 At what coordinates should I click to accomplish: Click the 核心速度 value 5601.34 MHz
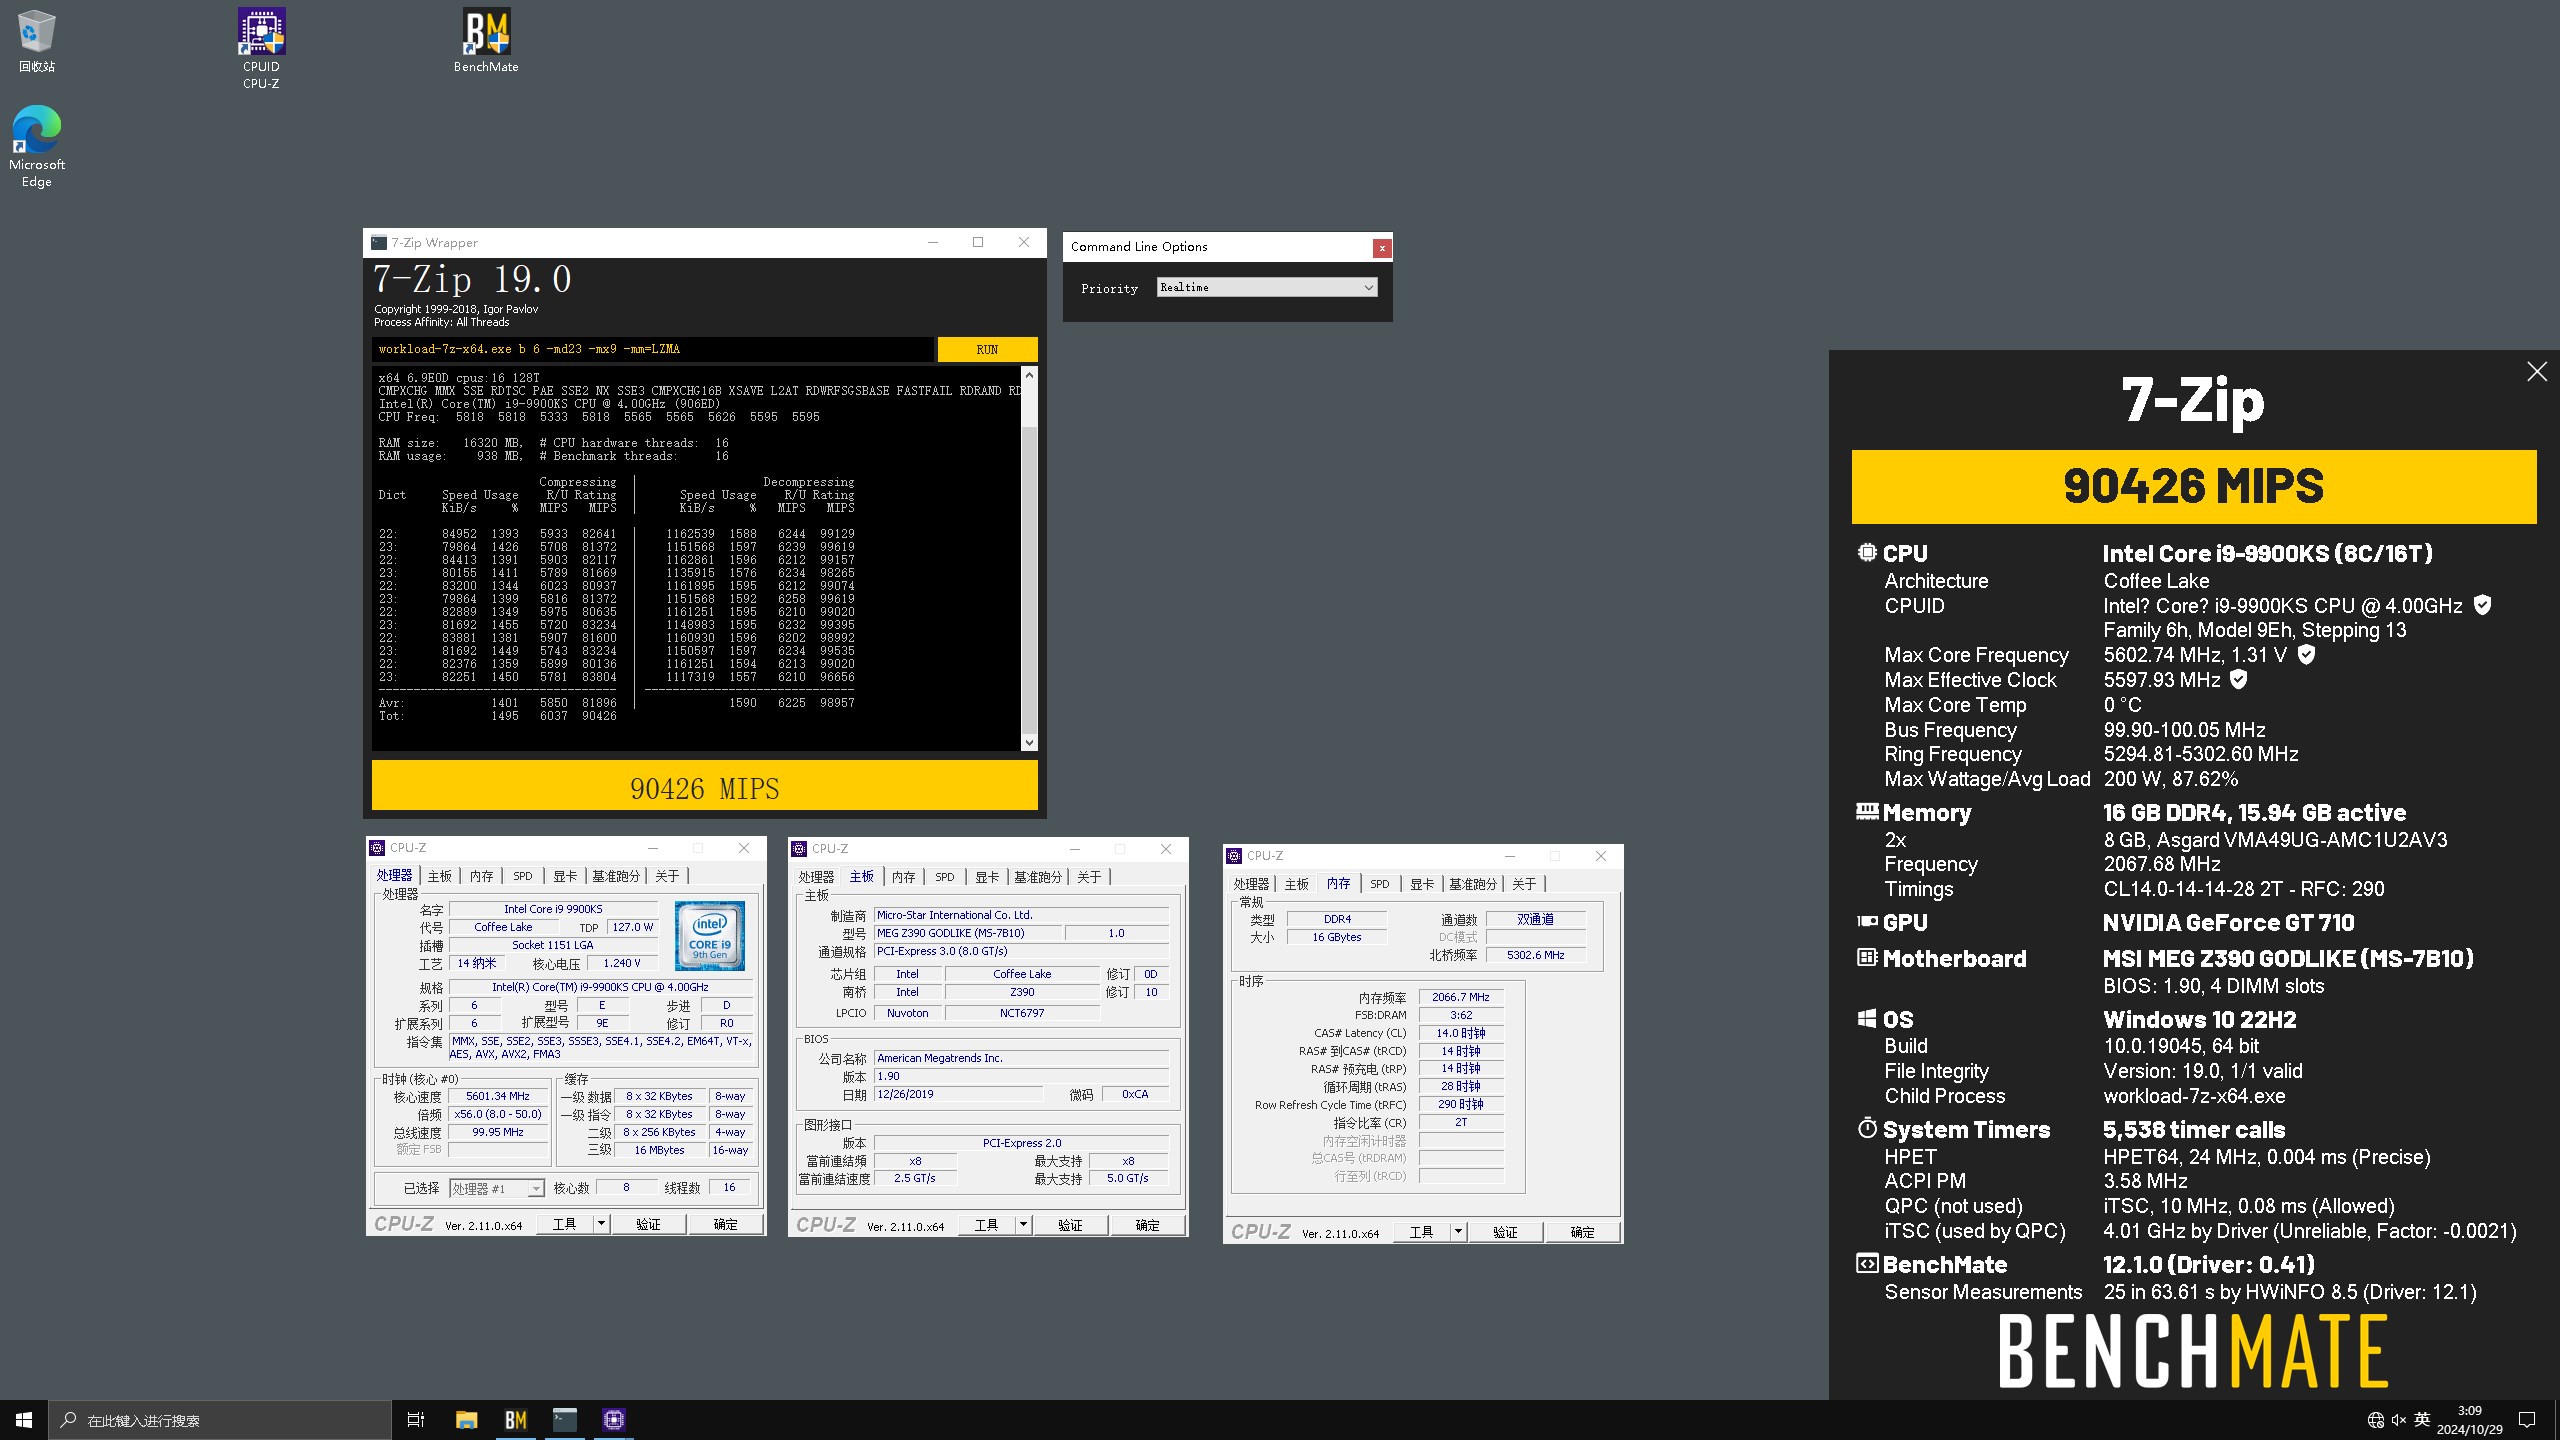pyautogui.click(x=498, y=1096)
